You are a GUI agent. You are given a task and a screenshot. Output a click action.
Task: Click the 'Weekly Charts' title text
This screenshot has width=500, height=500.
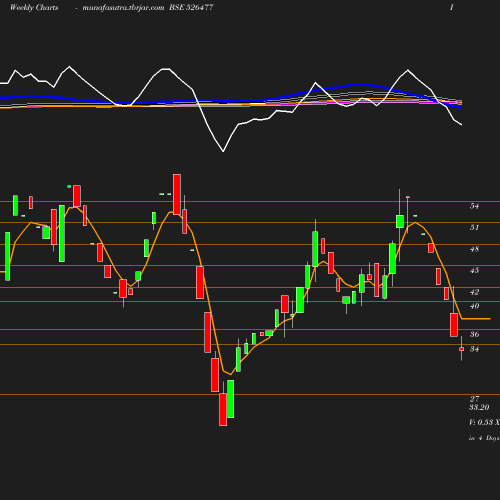[34, 7]
